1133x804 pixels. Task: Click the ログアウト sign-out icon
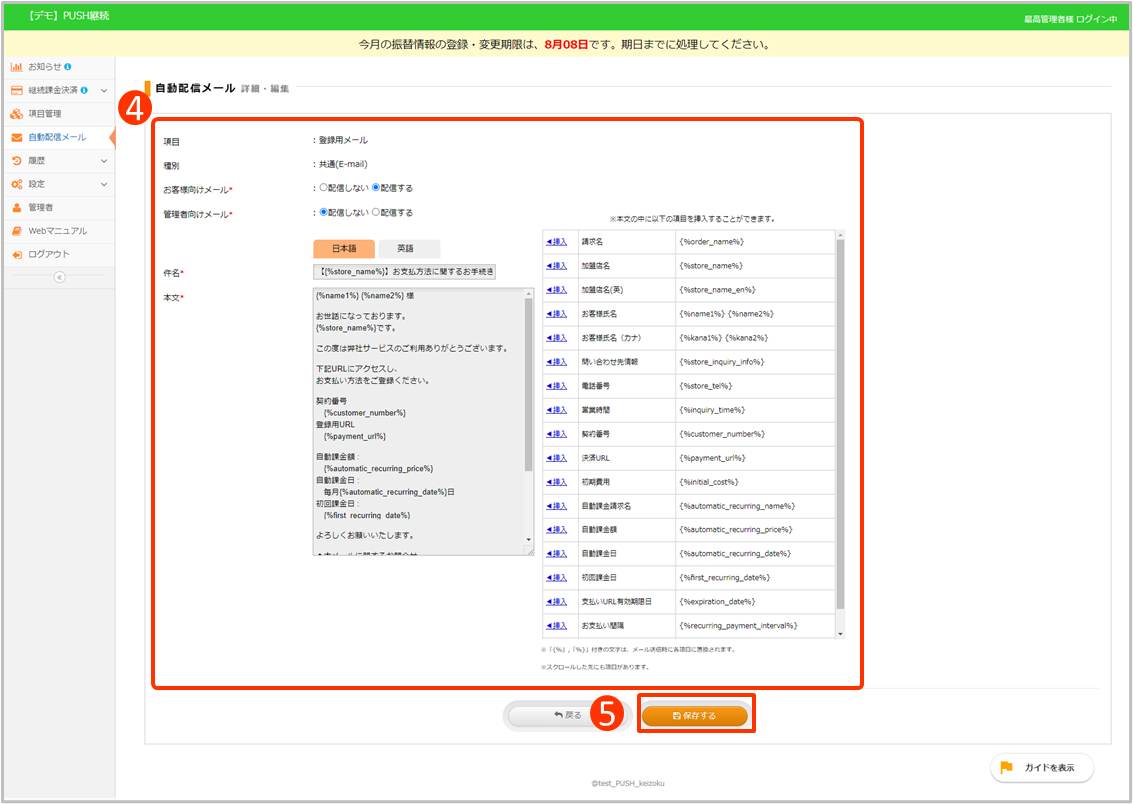(x=17, y=255)
